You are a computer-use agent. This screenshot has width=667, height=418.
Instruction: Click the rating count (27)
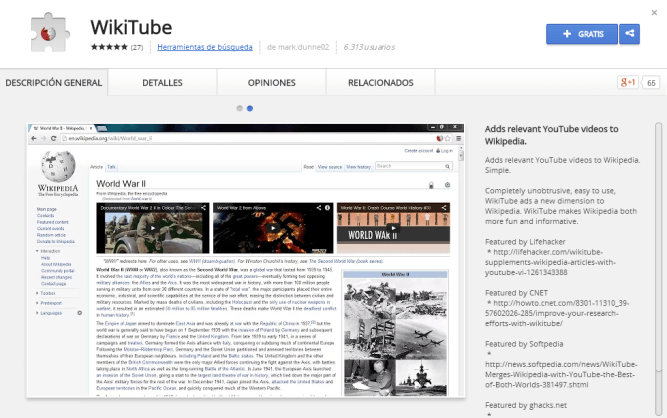pyautogui.click(x=137, y=47)
